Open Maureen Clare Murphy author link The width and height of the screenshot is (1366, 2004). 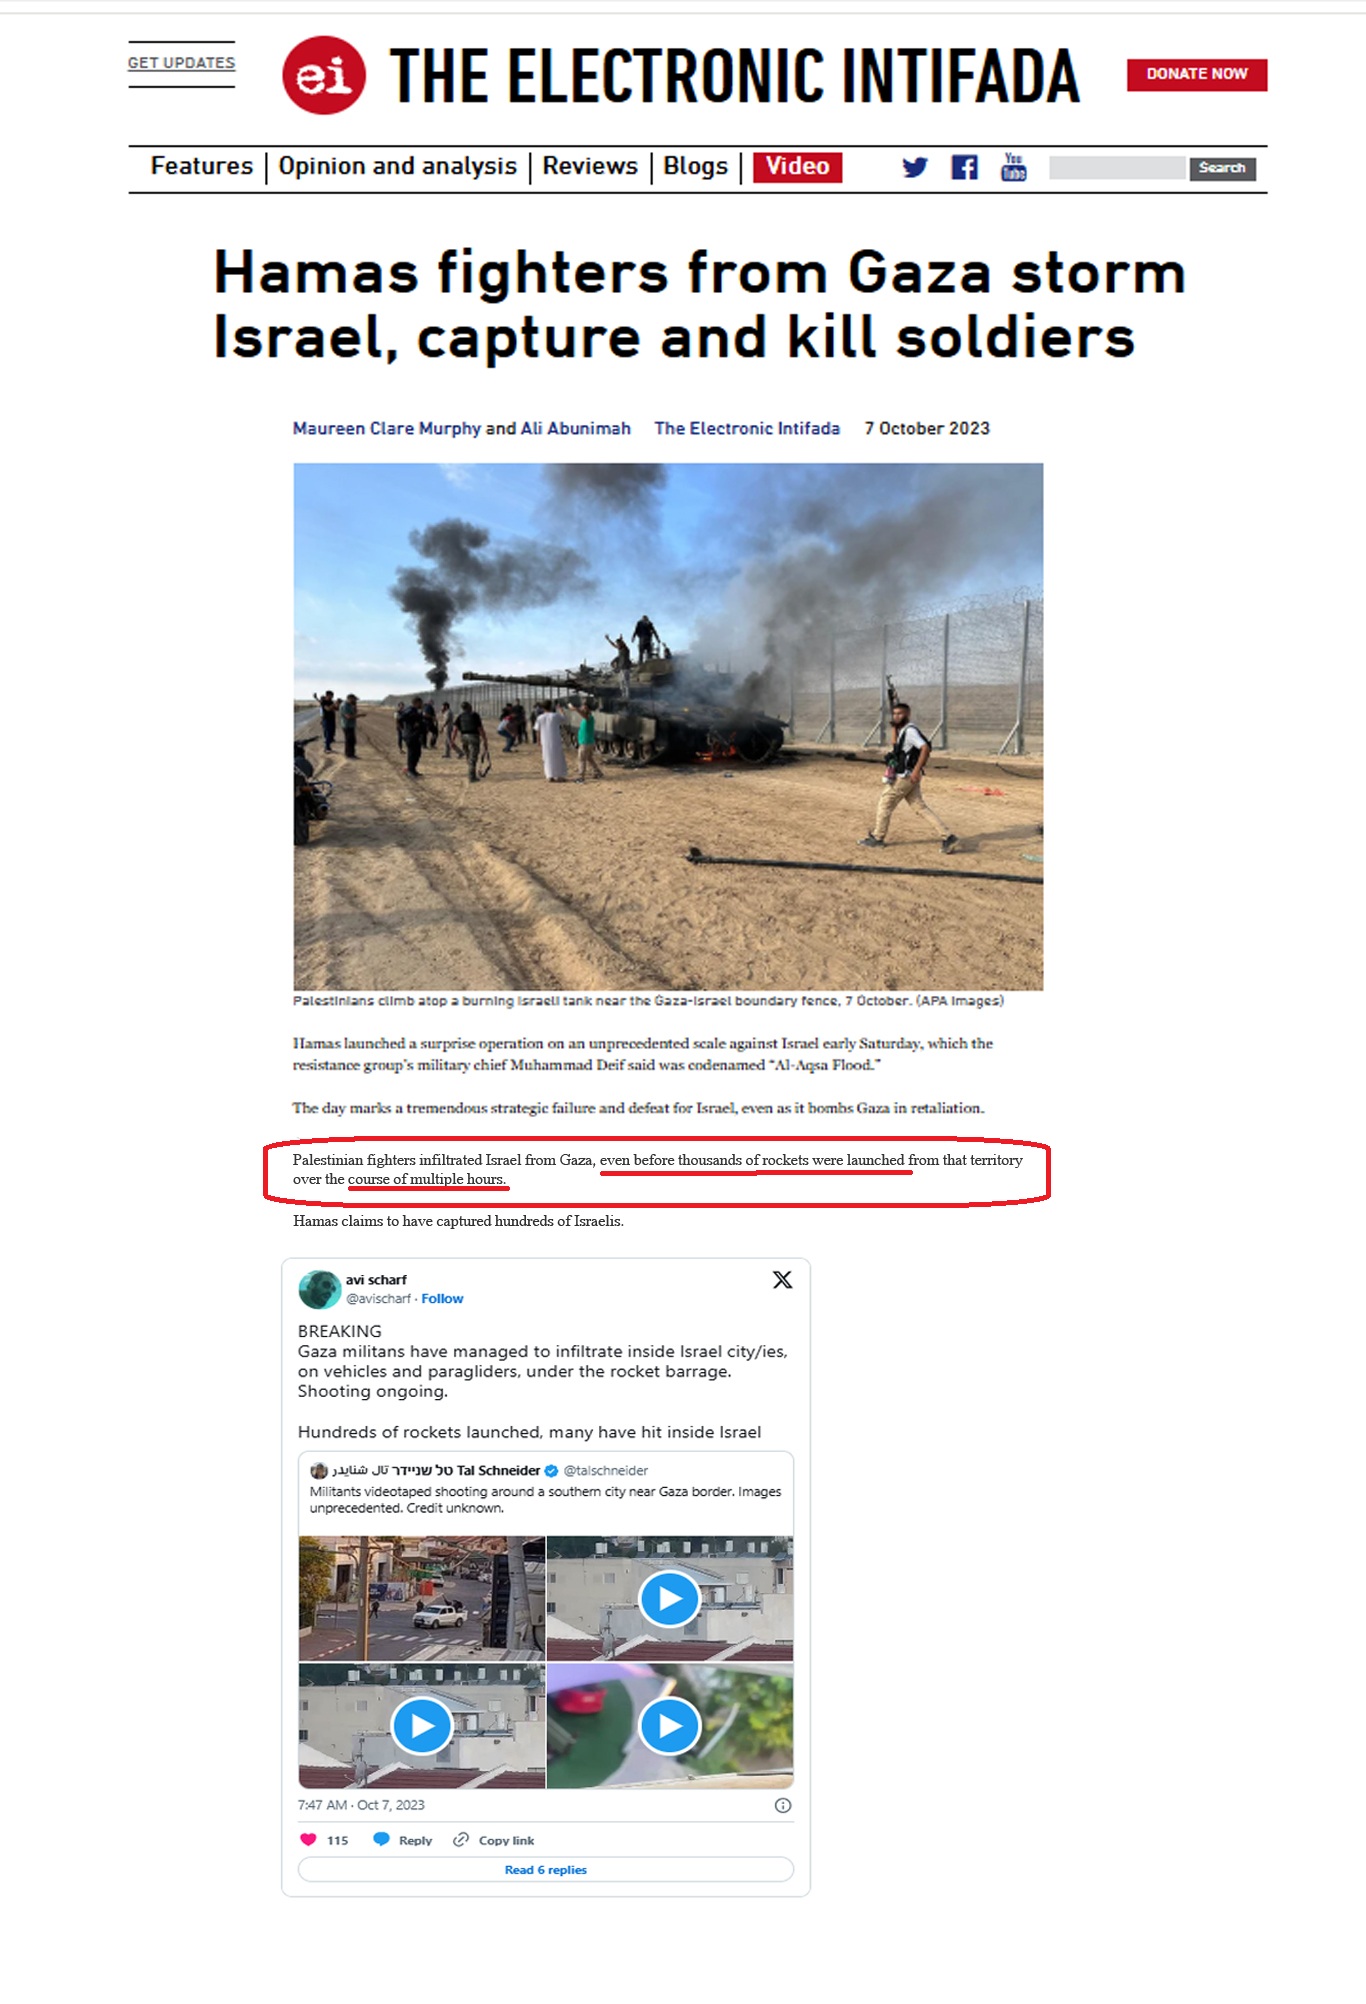pos(387,428)
